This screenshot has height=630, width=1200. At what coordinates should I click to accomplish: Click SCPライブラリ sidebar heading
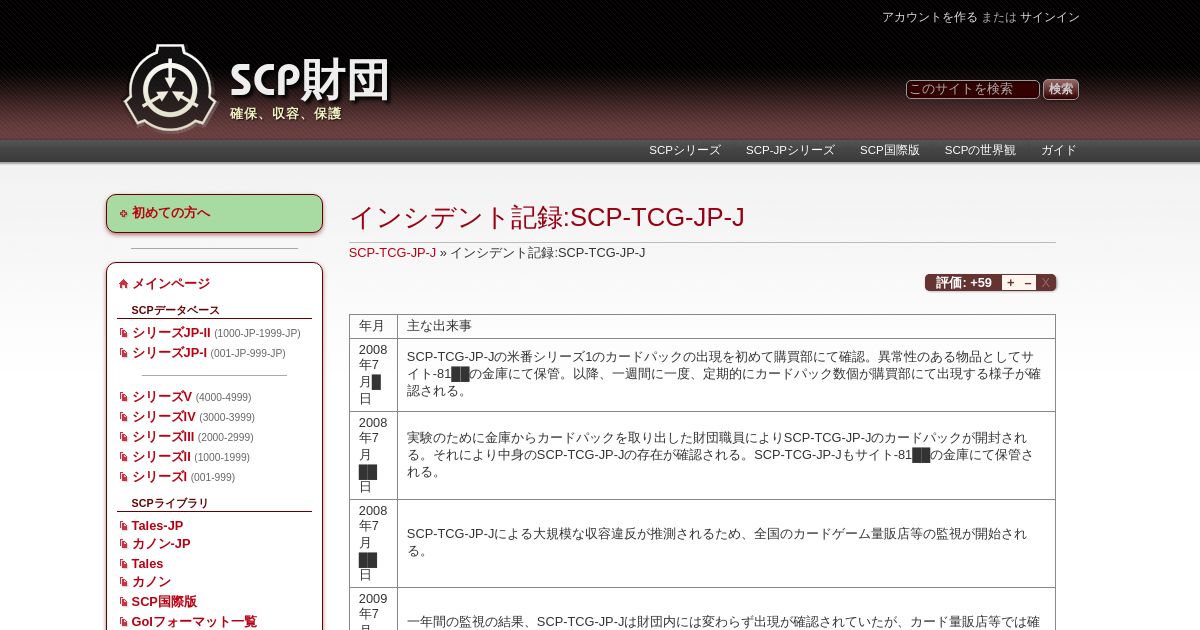click(x=170, y=503)
